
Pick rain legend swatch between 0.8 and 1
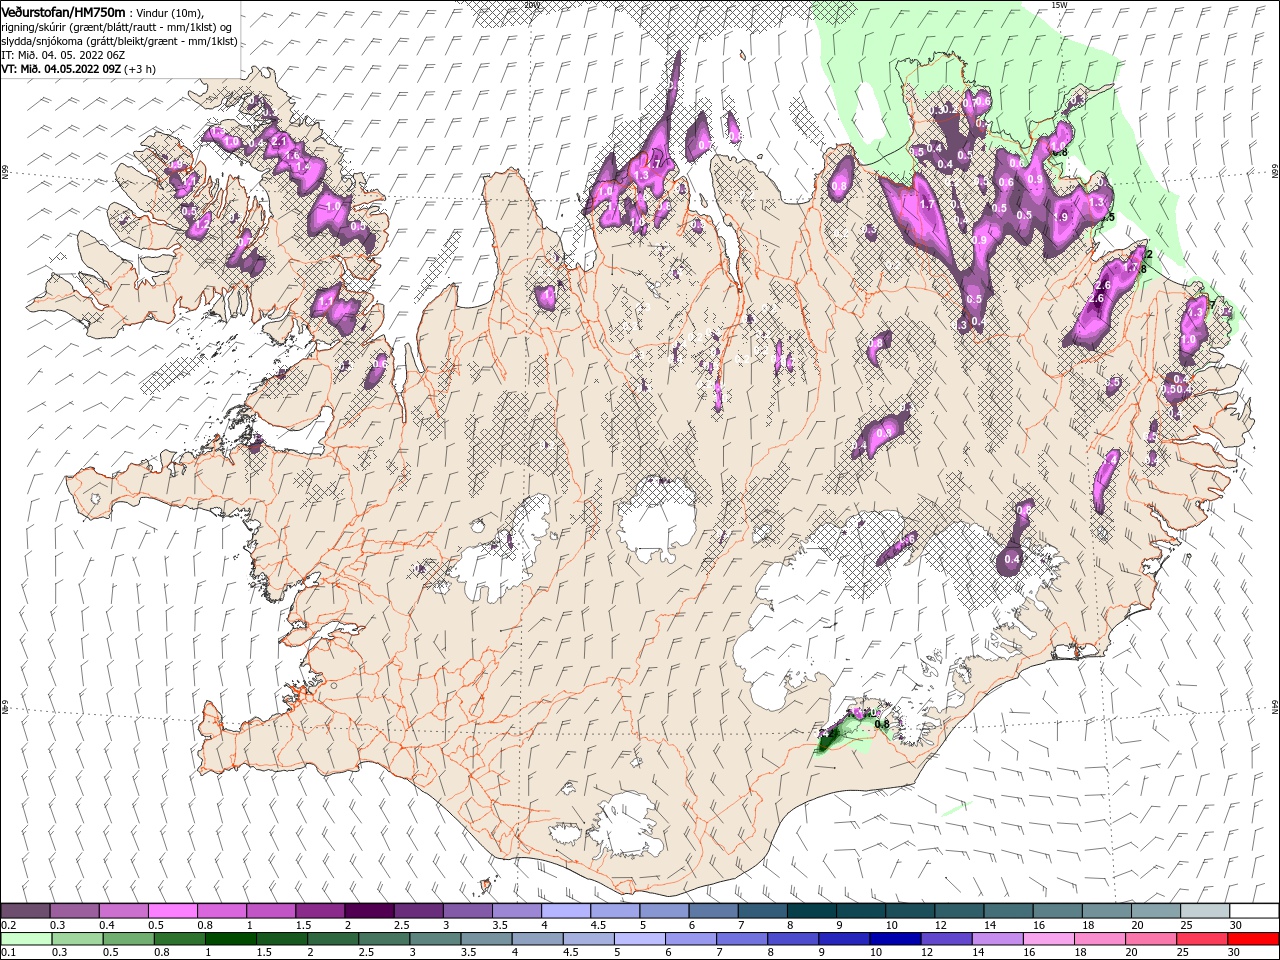[180, 939]
